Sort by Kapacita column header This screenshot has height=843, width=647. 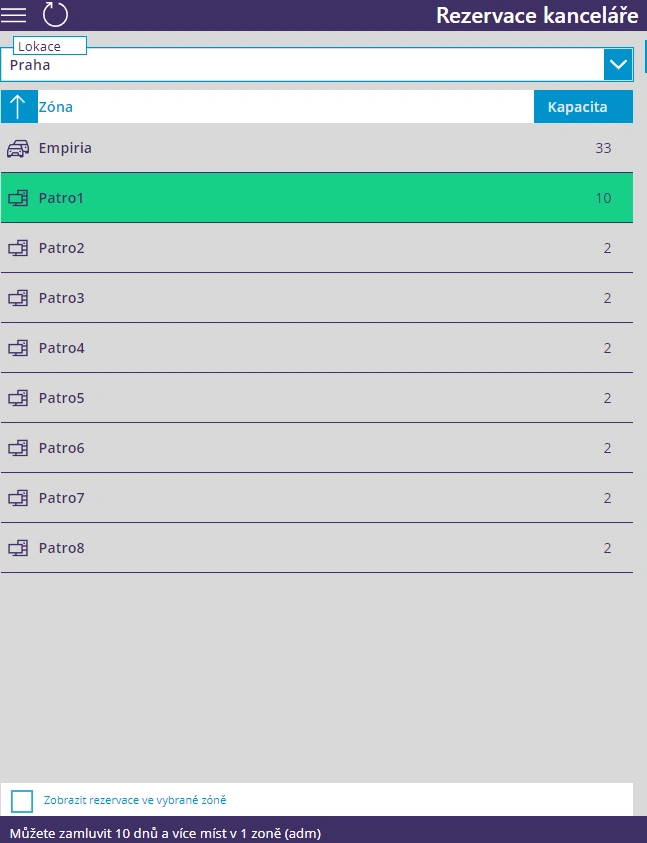(577, 107)
